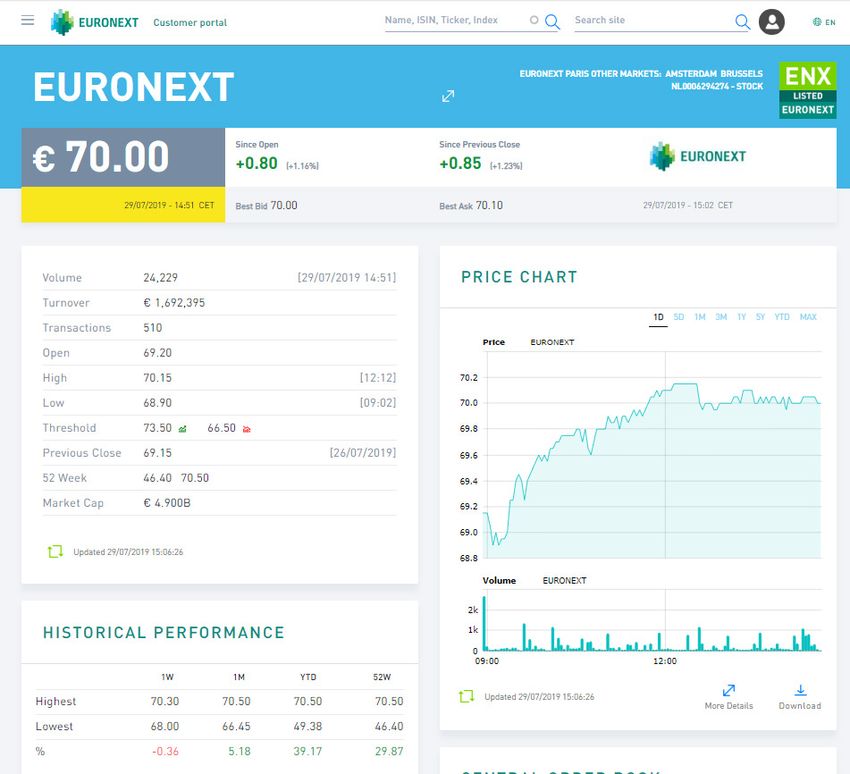This screenshot has width=850, height=774.
Task: Click the 1M percent change 5.18
Action: pos(240,751)
